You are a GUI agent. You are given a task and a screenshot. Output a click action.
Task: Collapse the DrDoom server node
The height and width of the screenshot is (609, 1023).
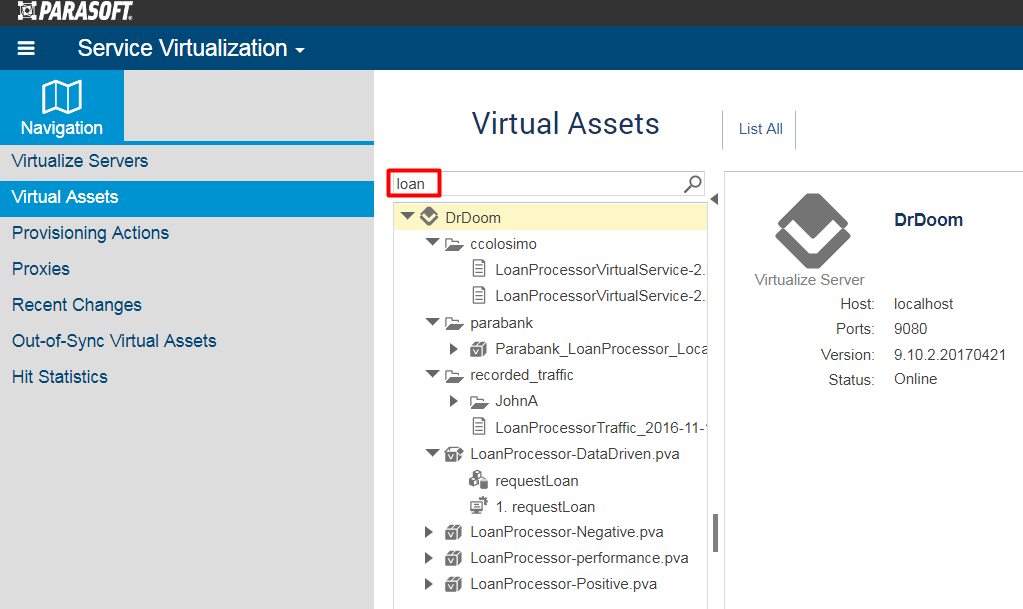(x=408, y=216)
